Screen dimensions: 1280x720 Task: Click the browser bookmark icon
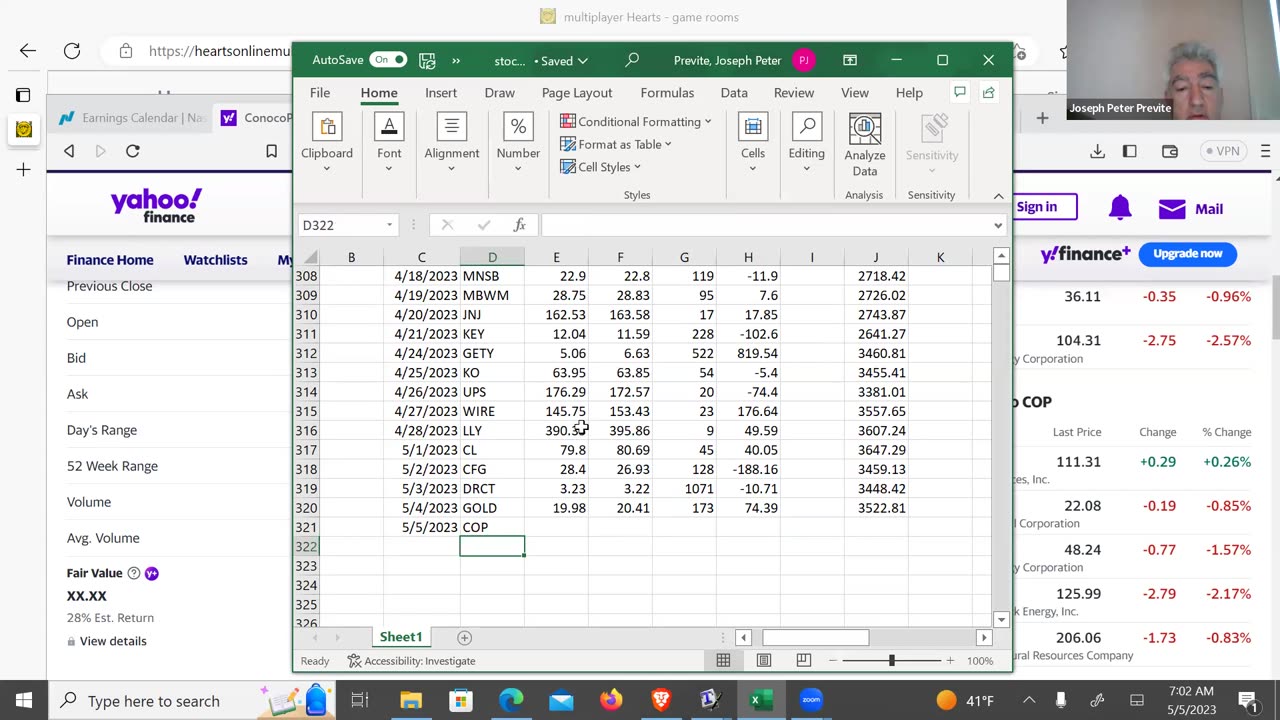(271, 151)
